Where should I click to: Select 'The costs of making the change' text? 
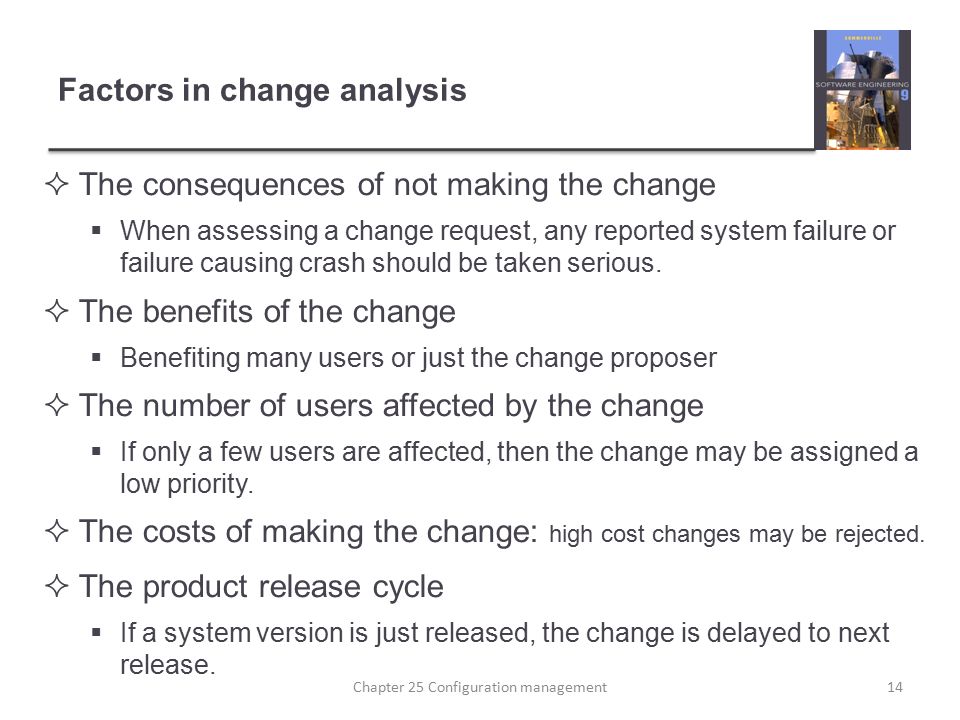309,531
